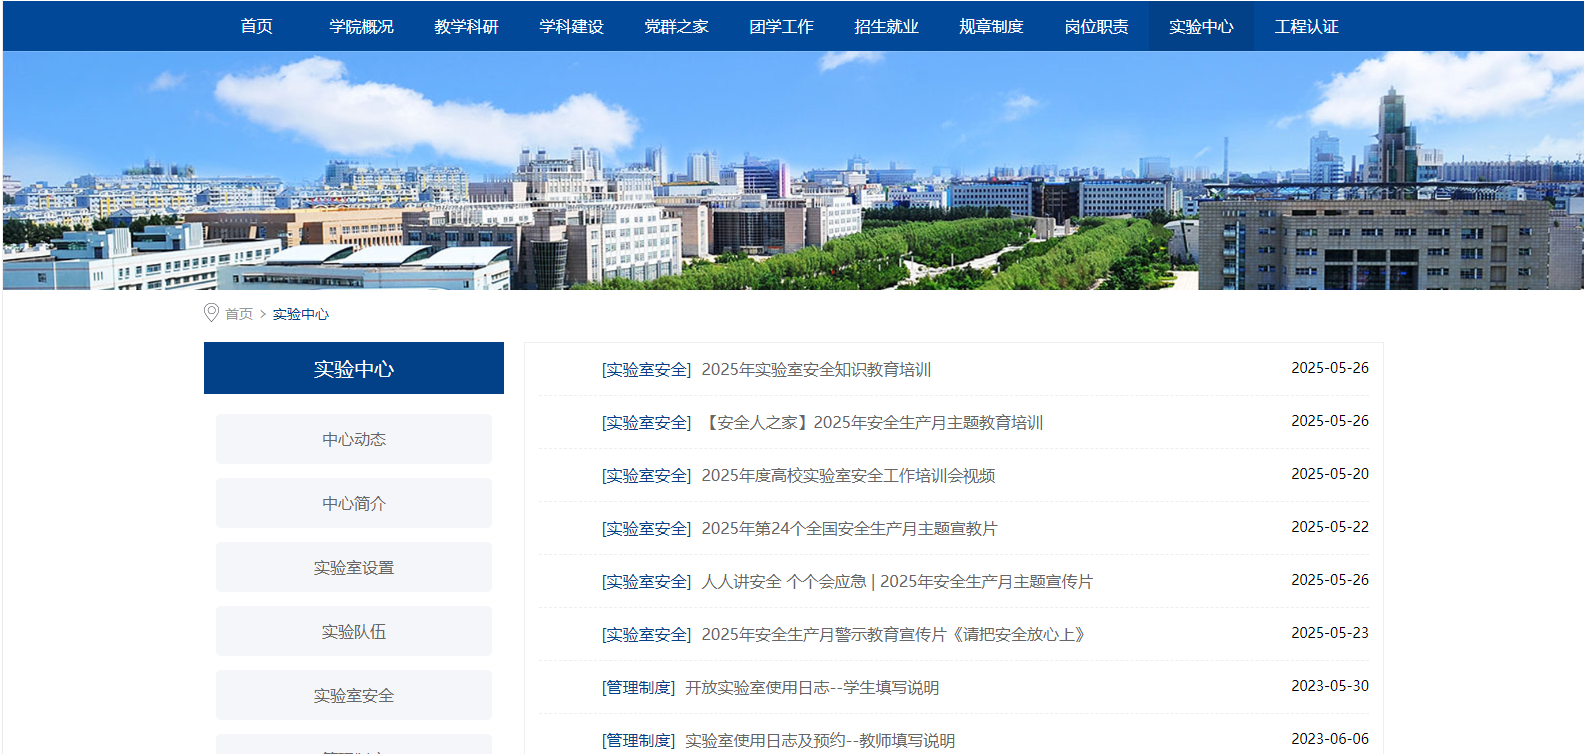Select 教学科研 in the top navigation
The width and height of the screenshot is (1584, 754).
click(x=466, y=26)
